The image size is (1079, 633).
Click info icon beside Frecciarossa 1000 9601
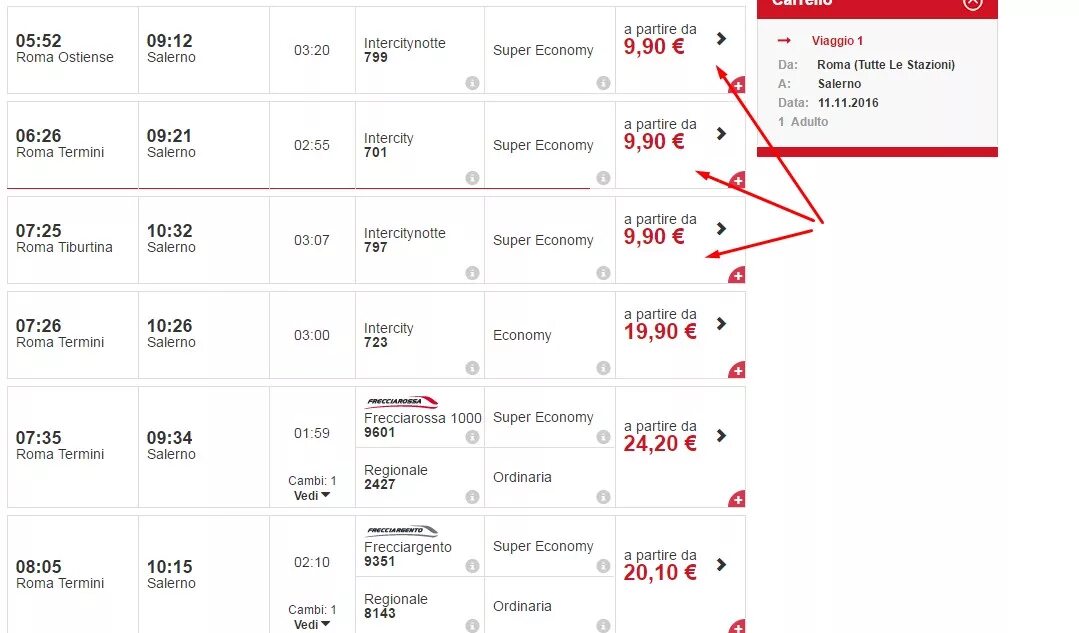(x=472, y=437)
